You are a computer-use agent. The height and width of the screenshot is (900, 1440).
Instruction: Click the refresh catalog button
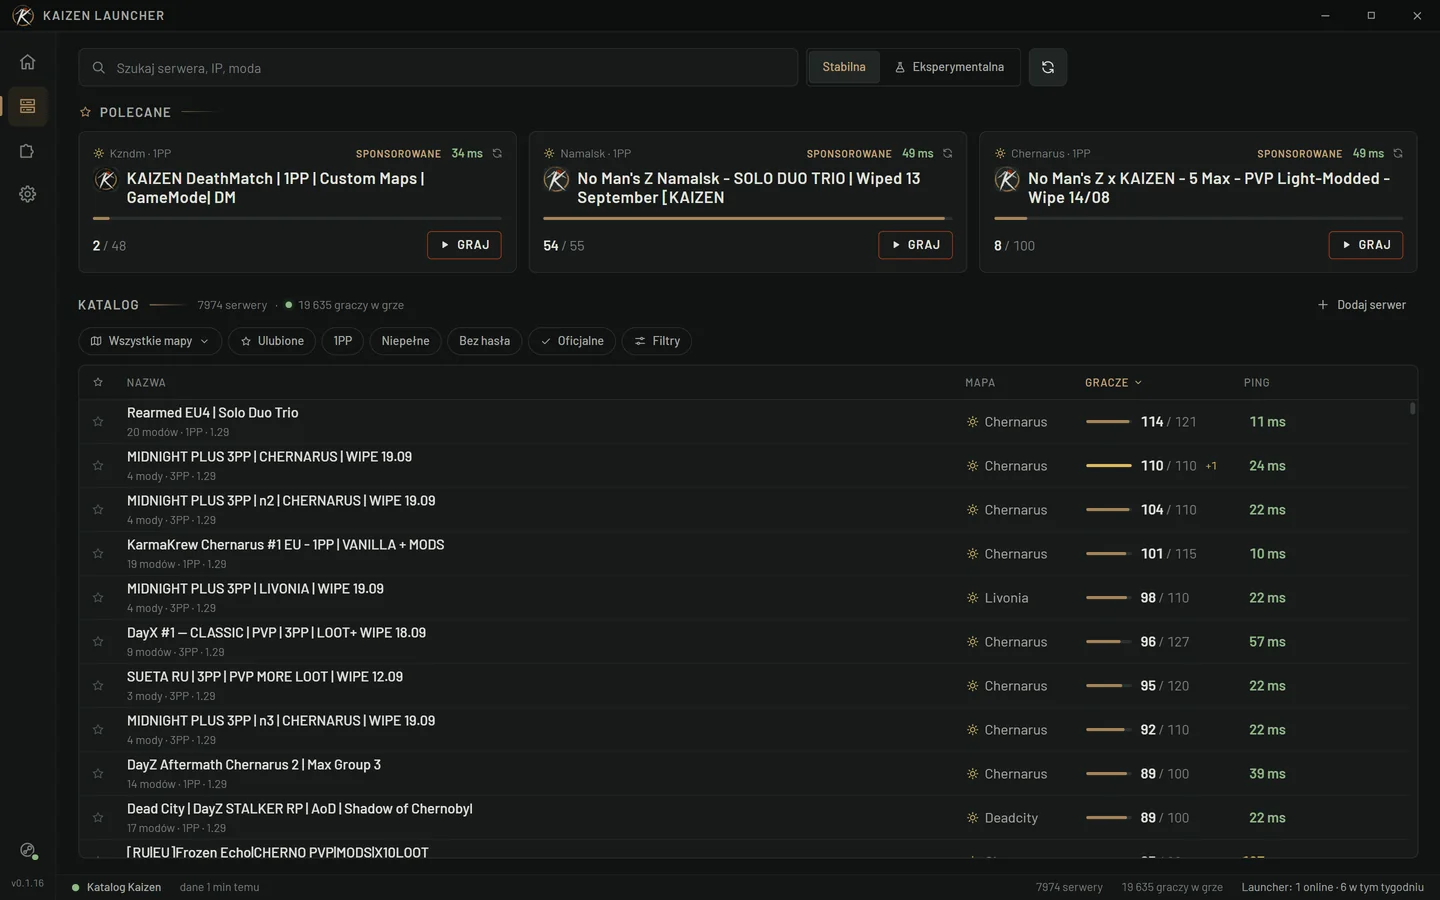tap(1047, 67)
